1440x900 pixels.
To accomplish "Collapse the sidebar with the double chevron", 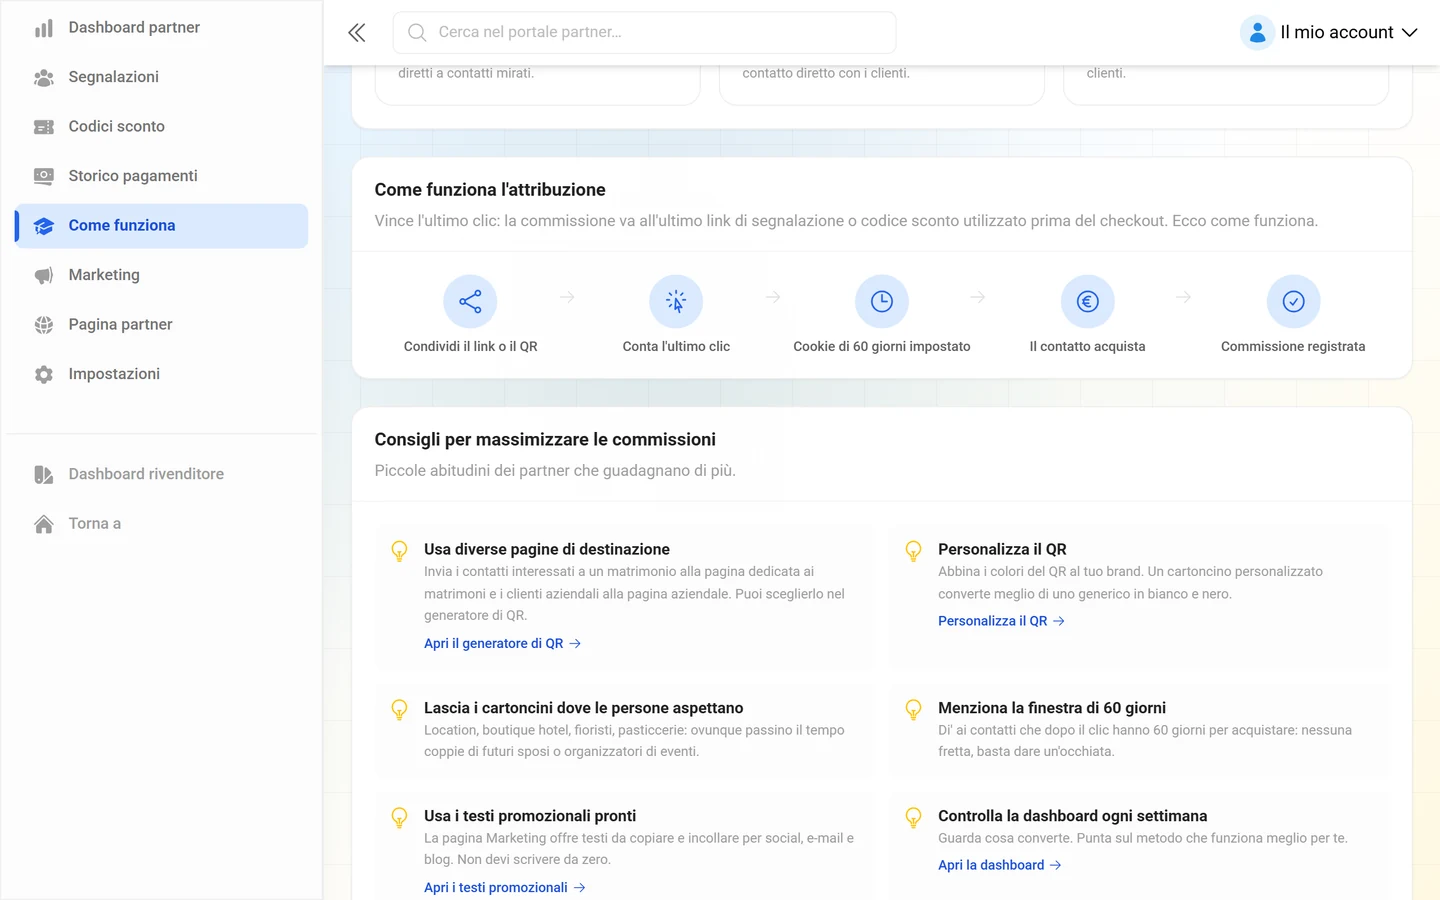I will pos(357,33).
